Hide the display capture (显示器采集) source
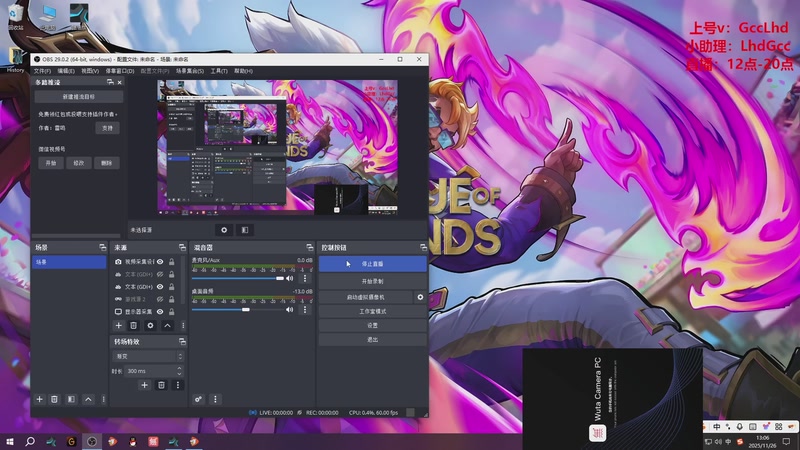Viewport: 800px width, 450px height. coord(160,311)
